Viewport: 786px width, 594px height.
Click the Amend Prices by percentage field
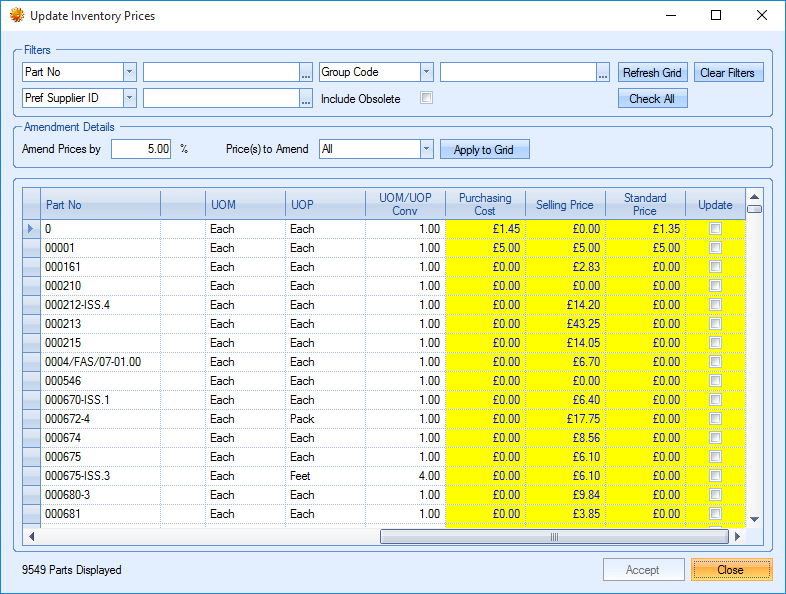point(141,149)
